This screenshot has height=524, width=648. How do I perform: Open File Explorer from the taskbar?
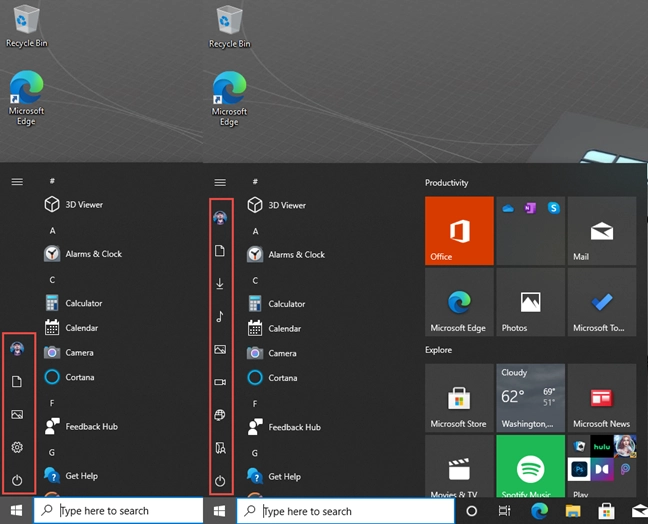tap(573, 511)
